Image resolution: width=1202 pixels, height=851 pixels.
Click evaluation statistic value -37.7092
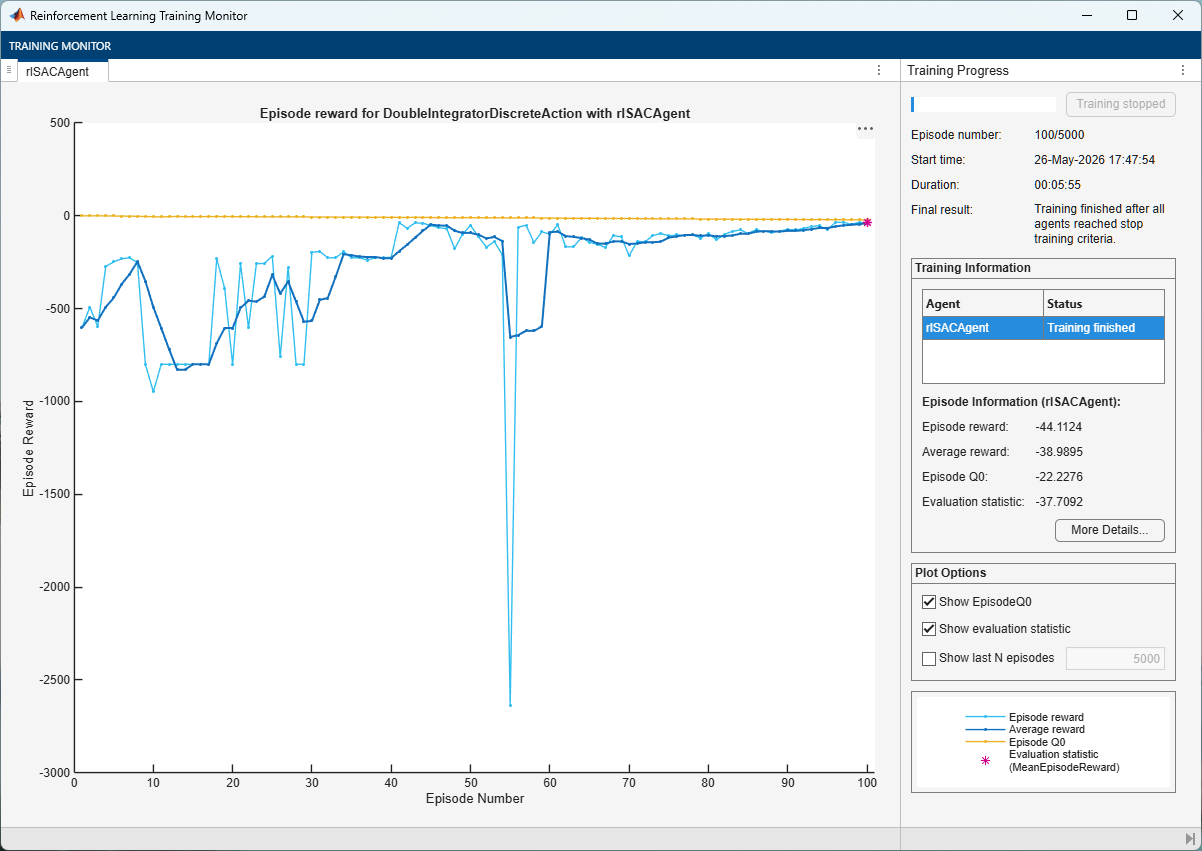[x=1058, y=502]
